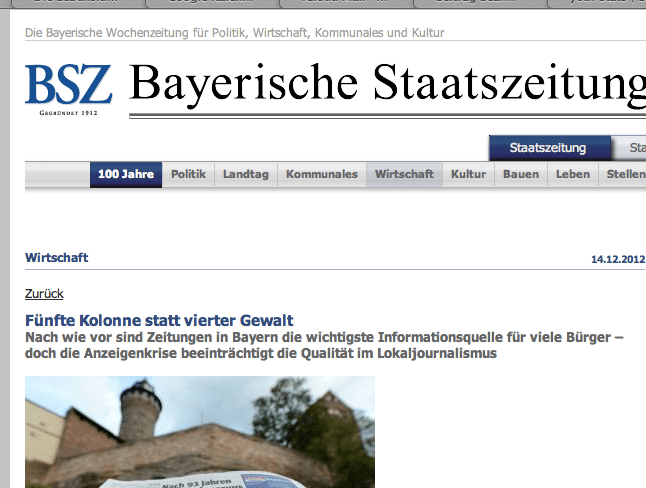This screenshot has width=646, height=488.
Task: Click the date 14.12.2012
Action: pos(618,259)
